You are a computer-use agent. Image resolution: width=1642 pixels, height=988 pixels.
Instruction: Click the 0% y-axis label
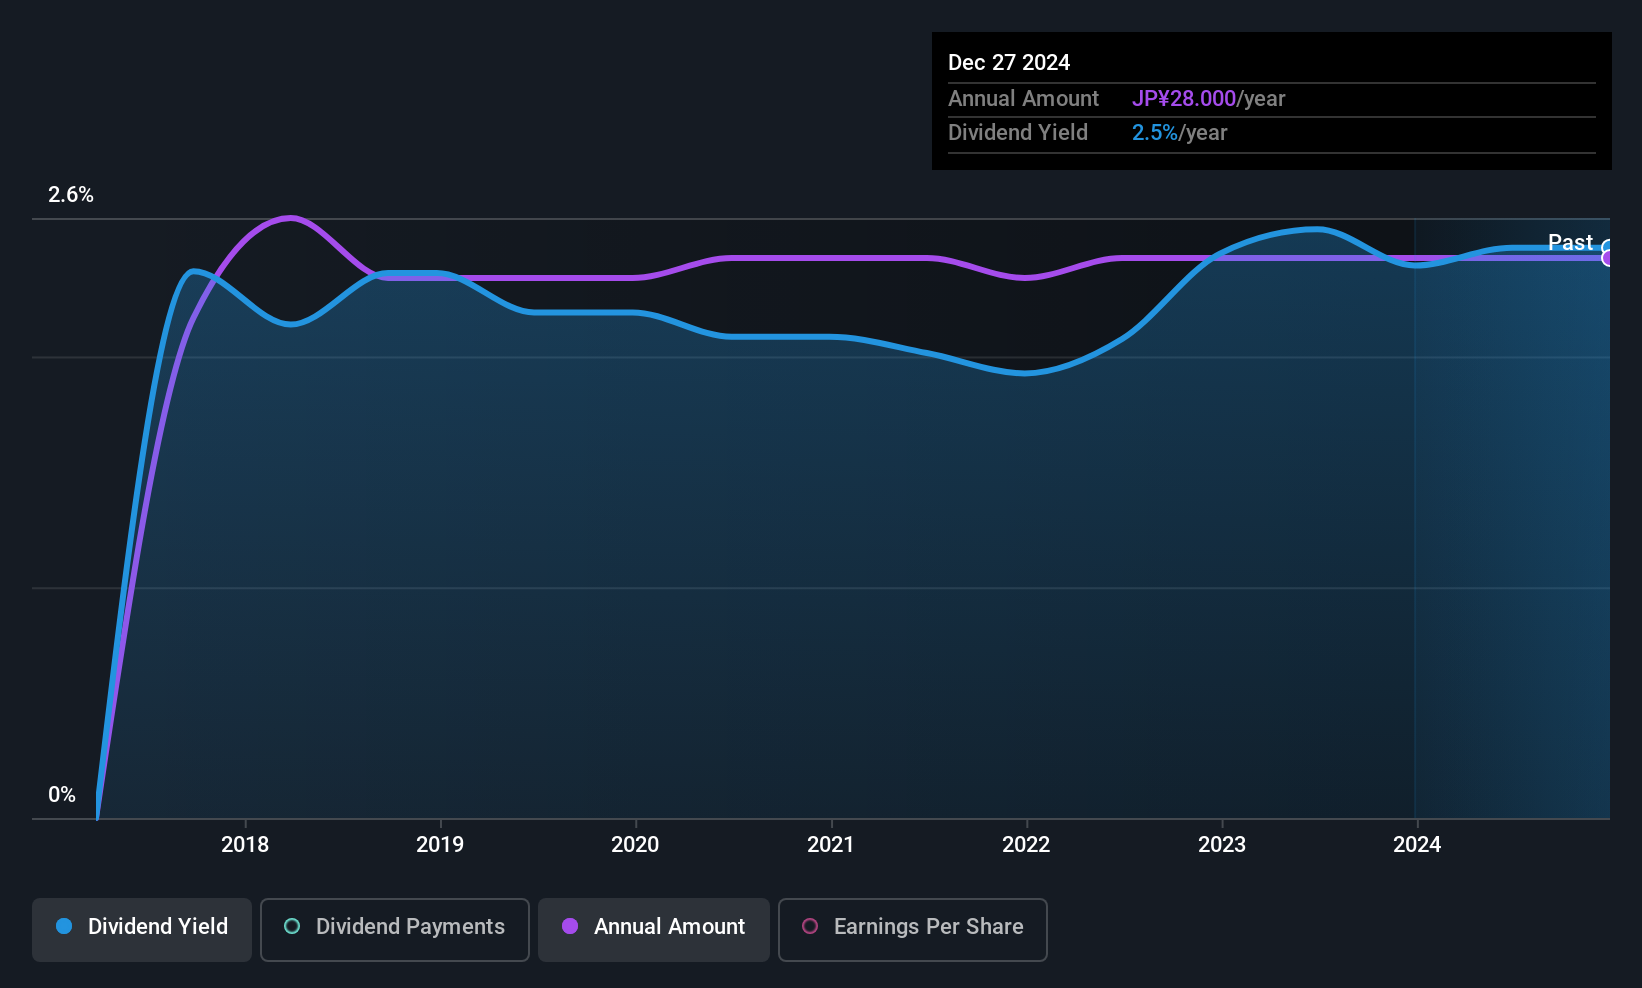62,795
